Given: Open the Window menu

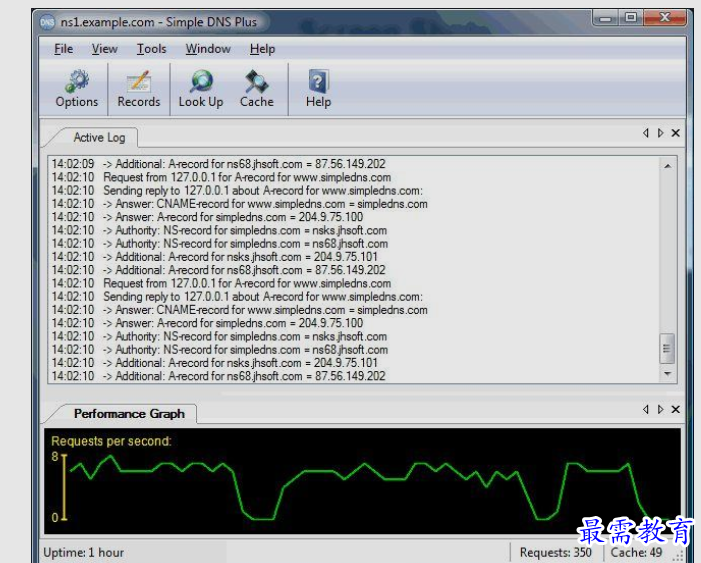Looking at the screenshot, I should coord(208,49).
